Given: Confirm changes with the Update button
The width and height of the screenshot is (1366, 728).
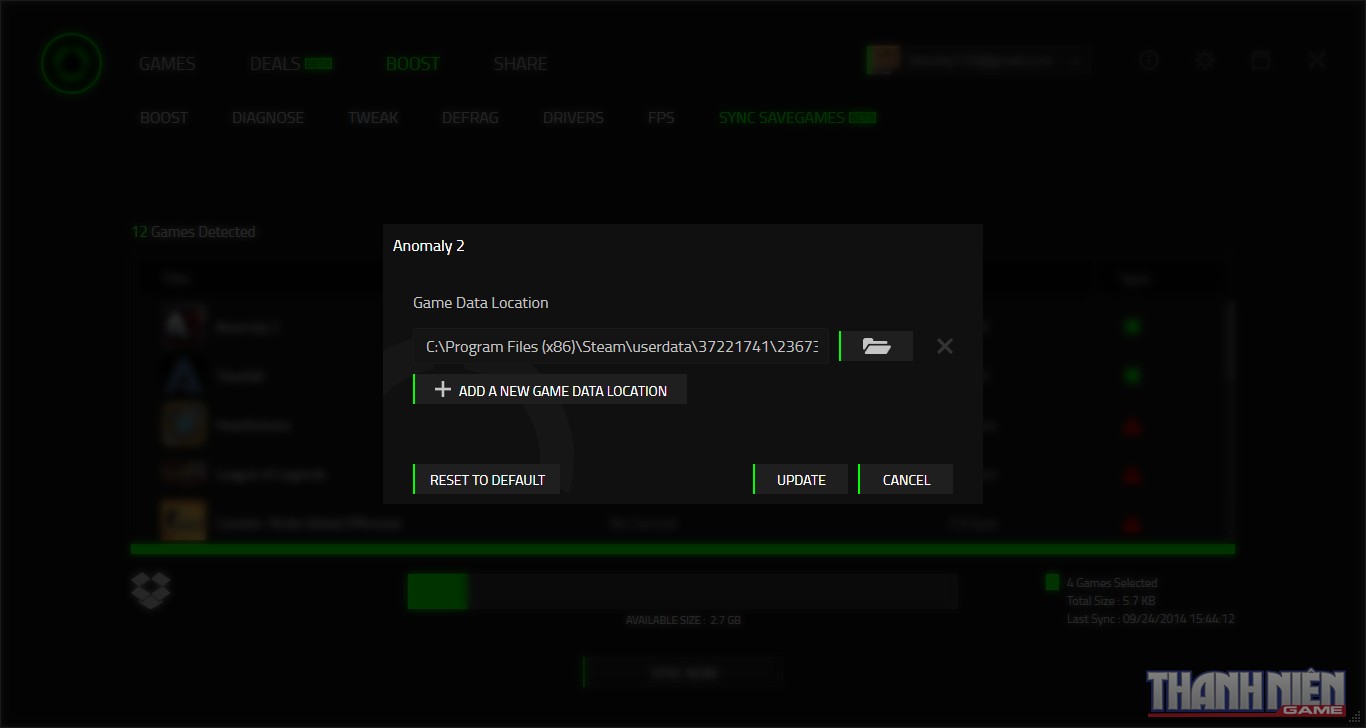Looking at the screenshot, I should (801, 479).
